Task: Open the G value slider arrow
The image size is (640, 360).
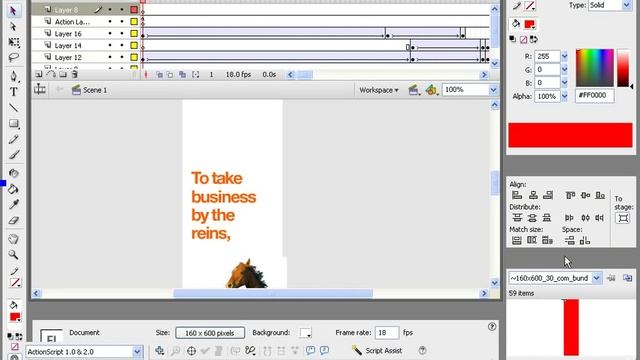Action: point(564,70)
